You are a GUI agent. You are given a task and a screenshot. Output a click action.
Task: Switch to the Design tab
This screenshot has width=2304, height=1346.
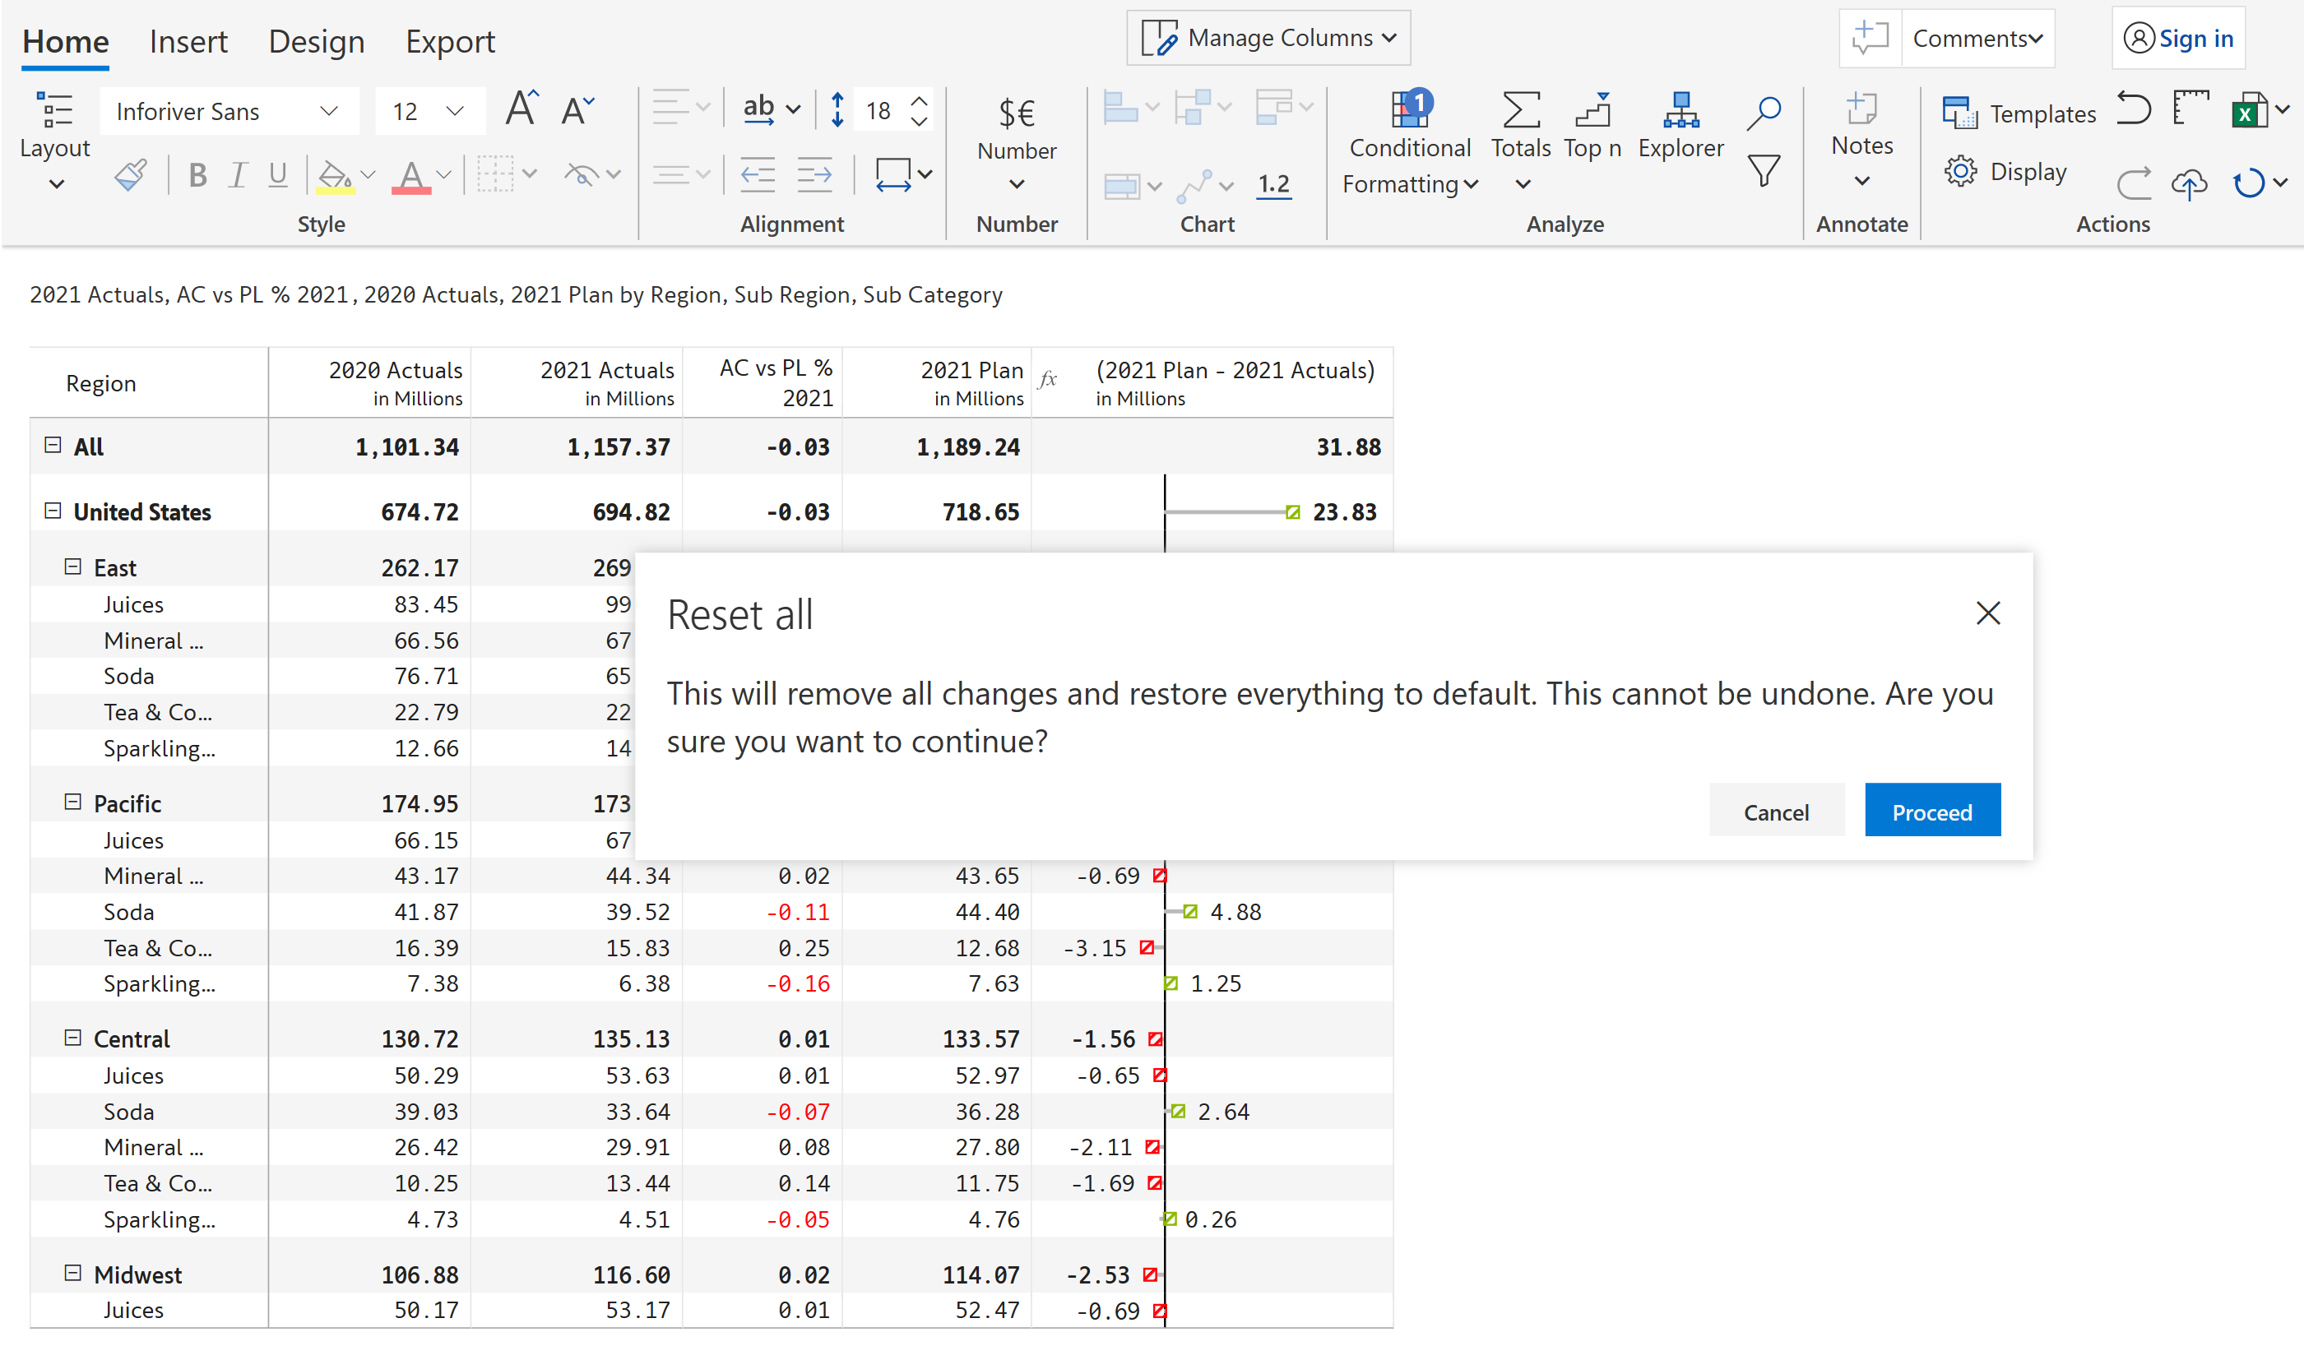[316, 41]
